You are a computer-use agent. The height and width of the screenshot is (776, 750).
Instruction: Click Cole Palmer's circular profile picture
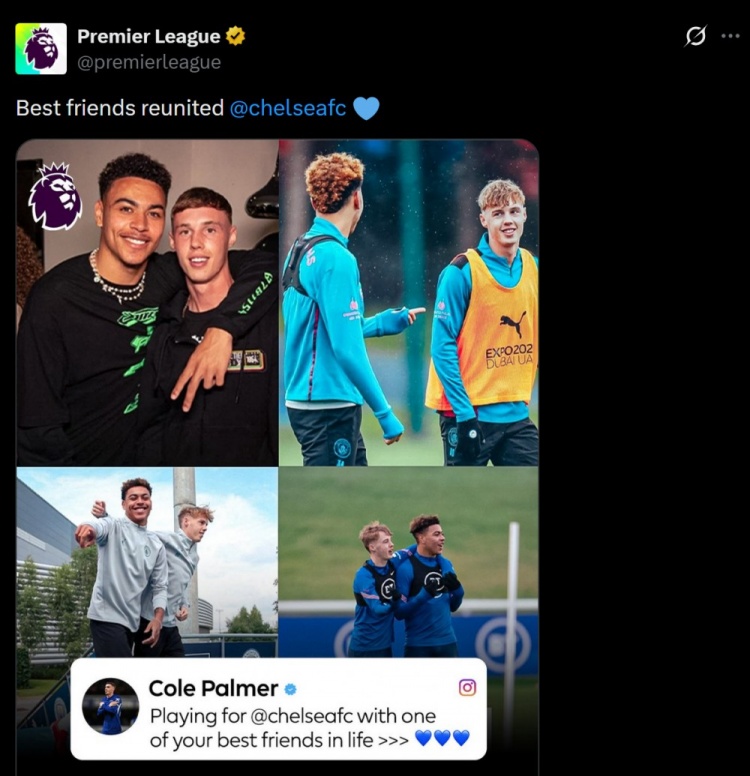110,706
